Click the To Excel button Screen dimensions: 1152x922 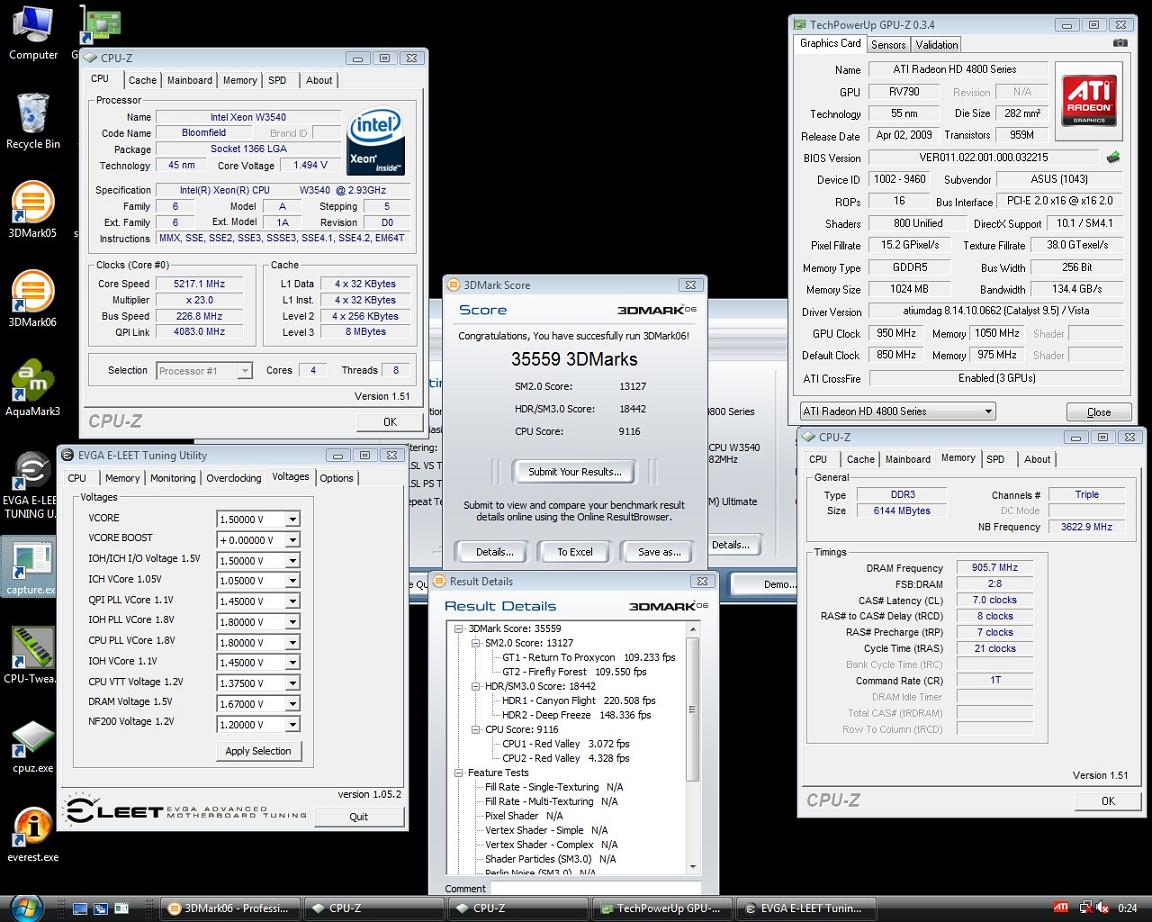(575, 552)
